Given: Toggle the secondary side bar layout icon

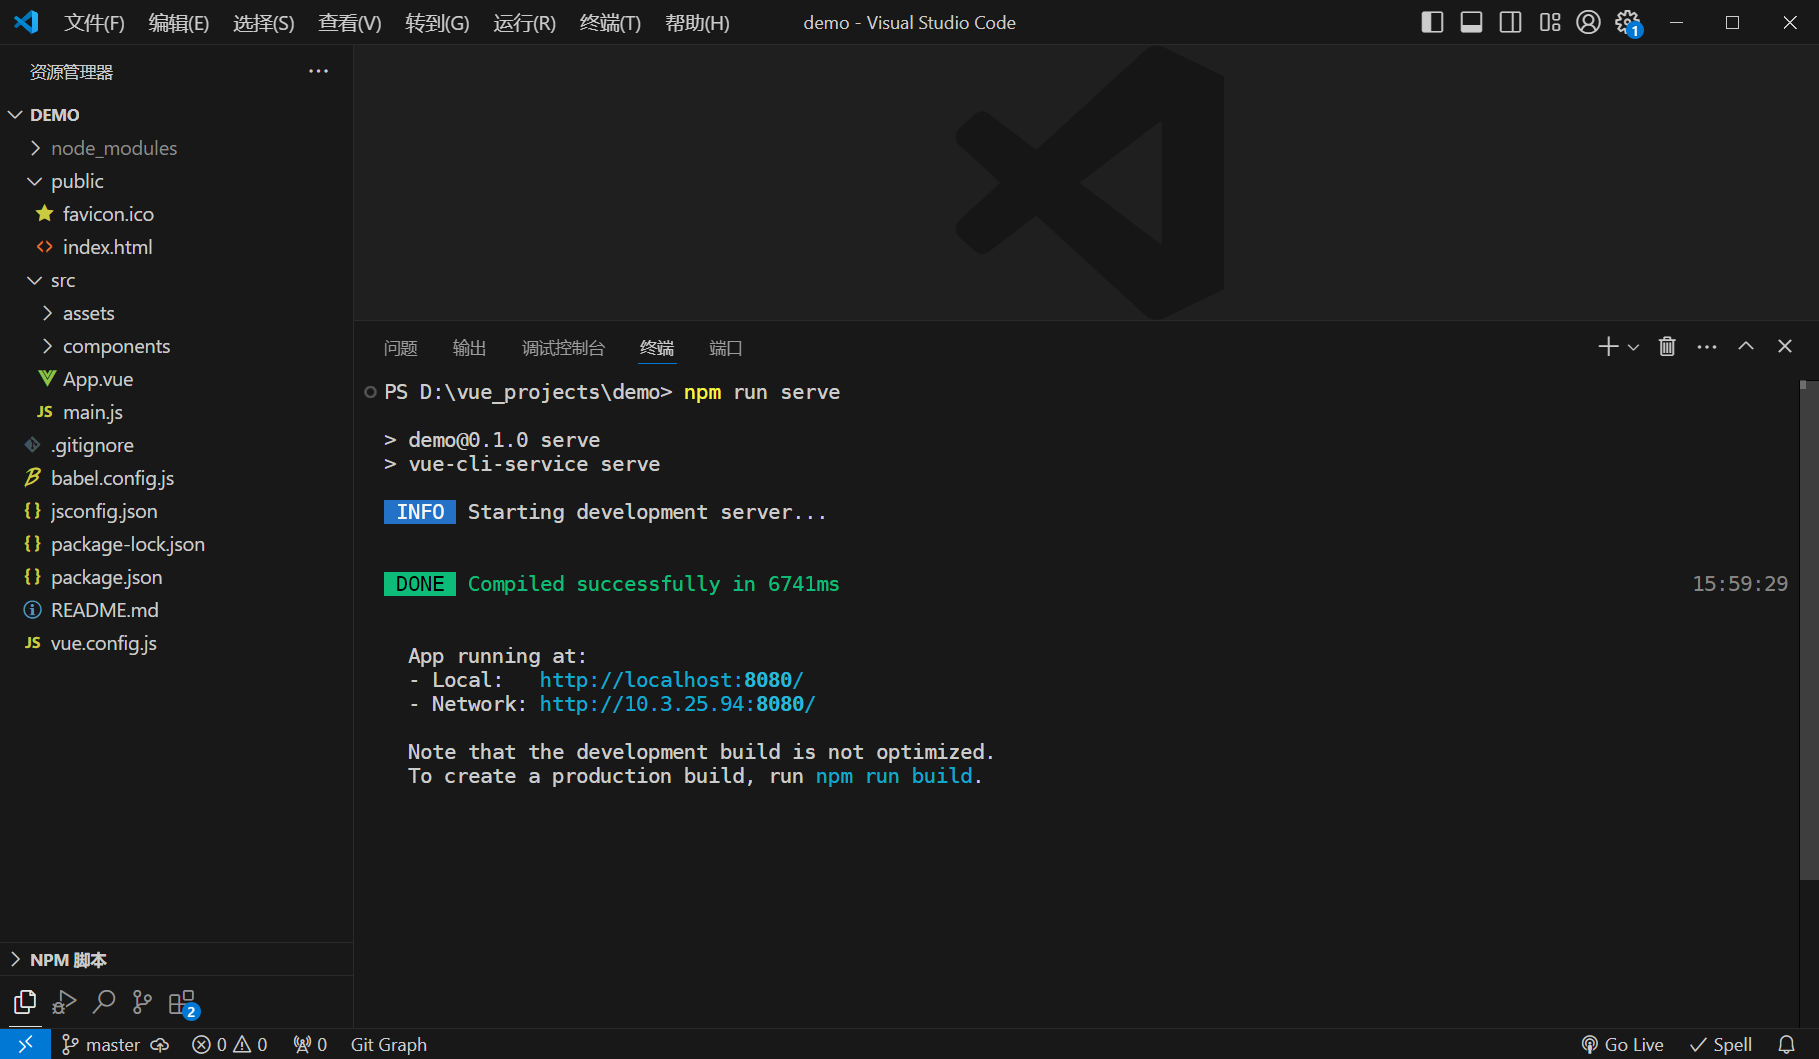Looking at the screenshot, I should coord(1510,22).
